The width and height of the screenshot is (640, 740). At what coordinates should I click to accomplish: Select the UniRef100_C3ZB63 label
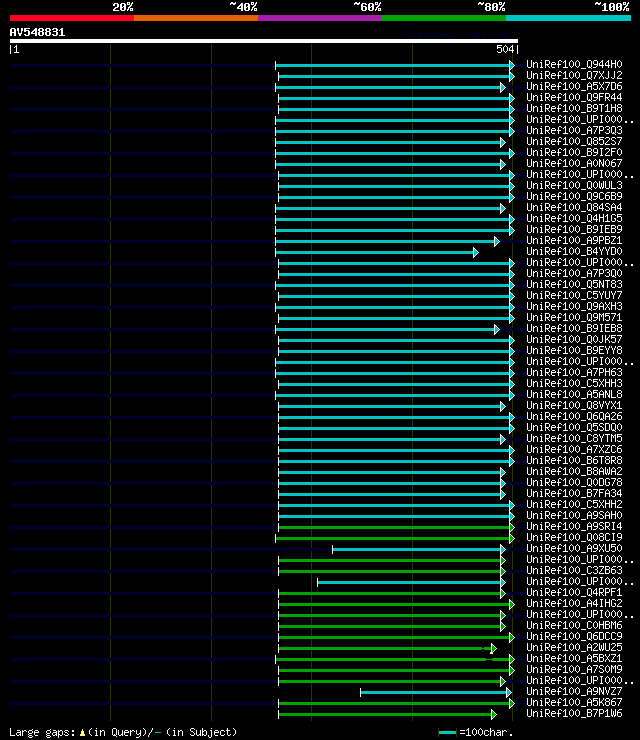[x=574, y=571]
